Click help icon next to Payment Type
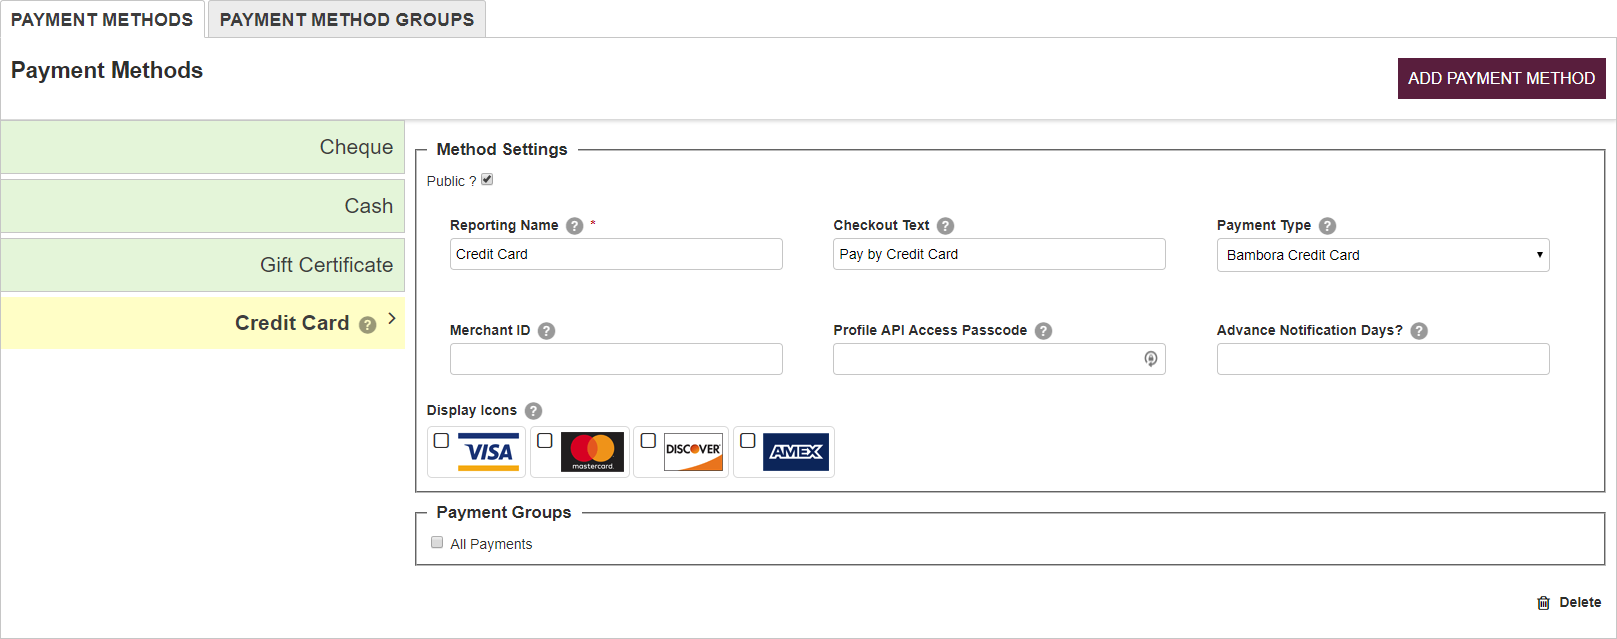 pos(1327,226)
